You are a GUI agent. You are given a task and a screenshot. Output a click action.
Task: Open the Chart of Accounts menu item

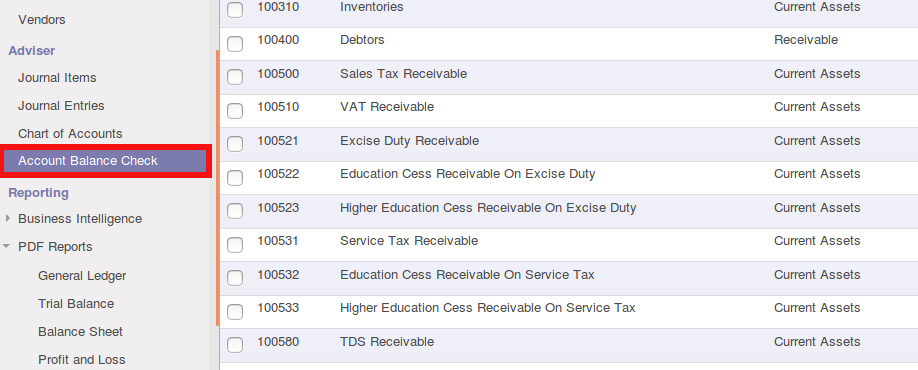[x=70, y=133]
